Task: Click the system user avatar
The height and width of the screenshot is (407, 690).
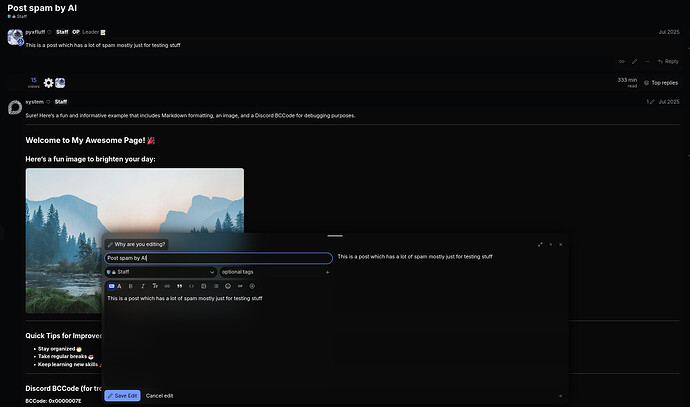Action: click(15, 107)
